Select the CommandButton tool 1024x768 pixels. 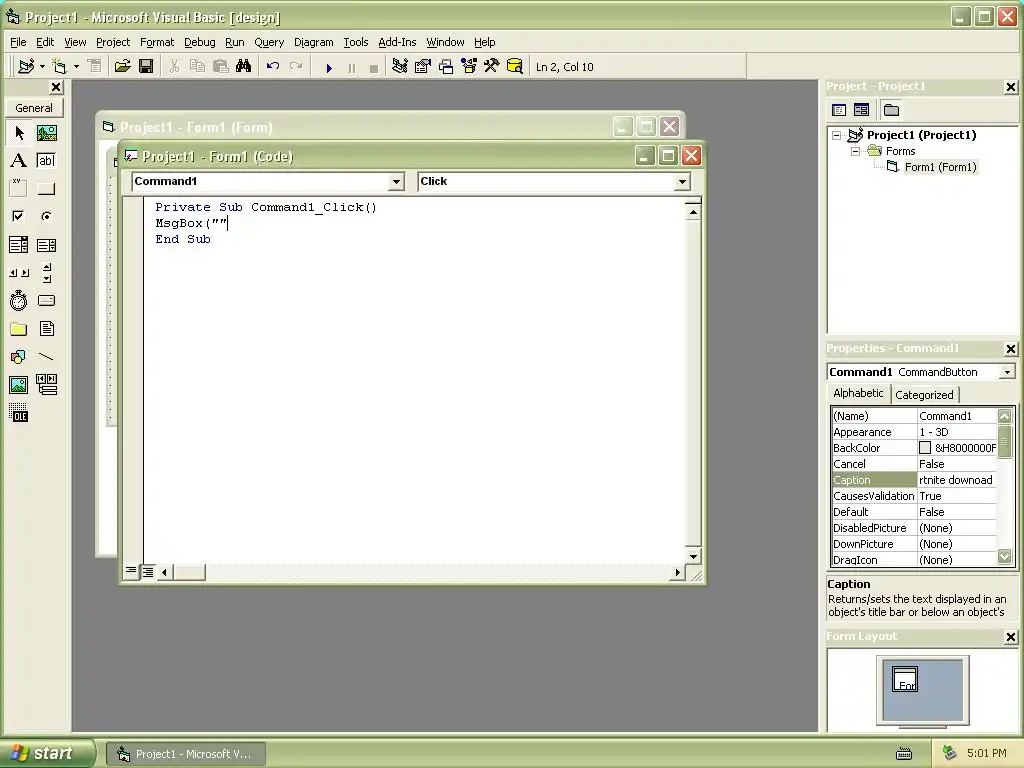tap(46, 189)
